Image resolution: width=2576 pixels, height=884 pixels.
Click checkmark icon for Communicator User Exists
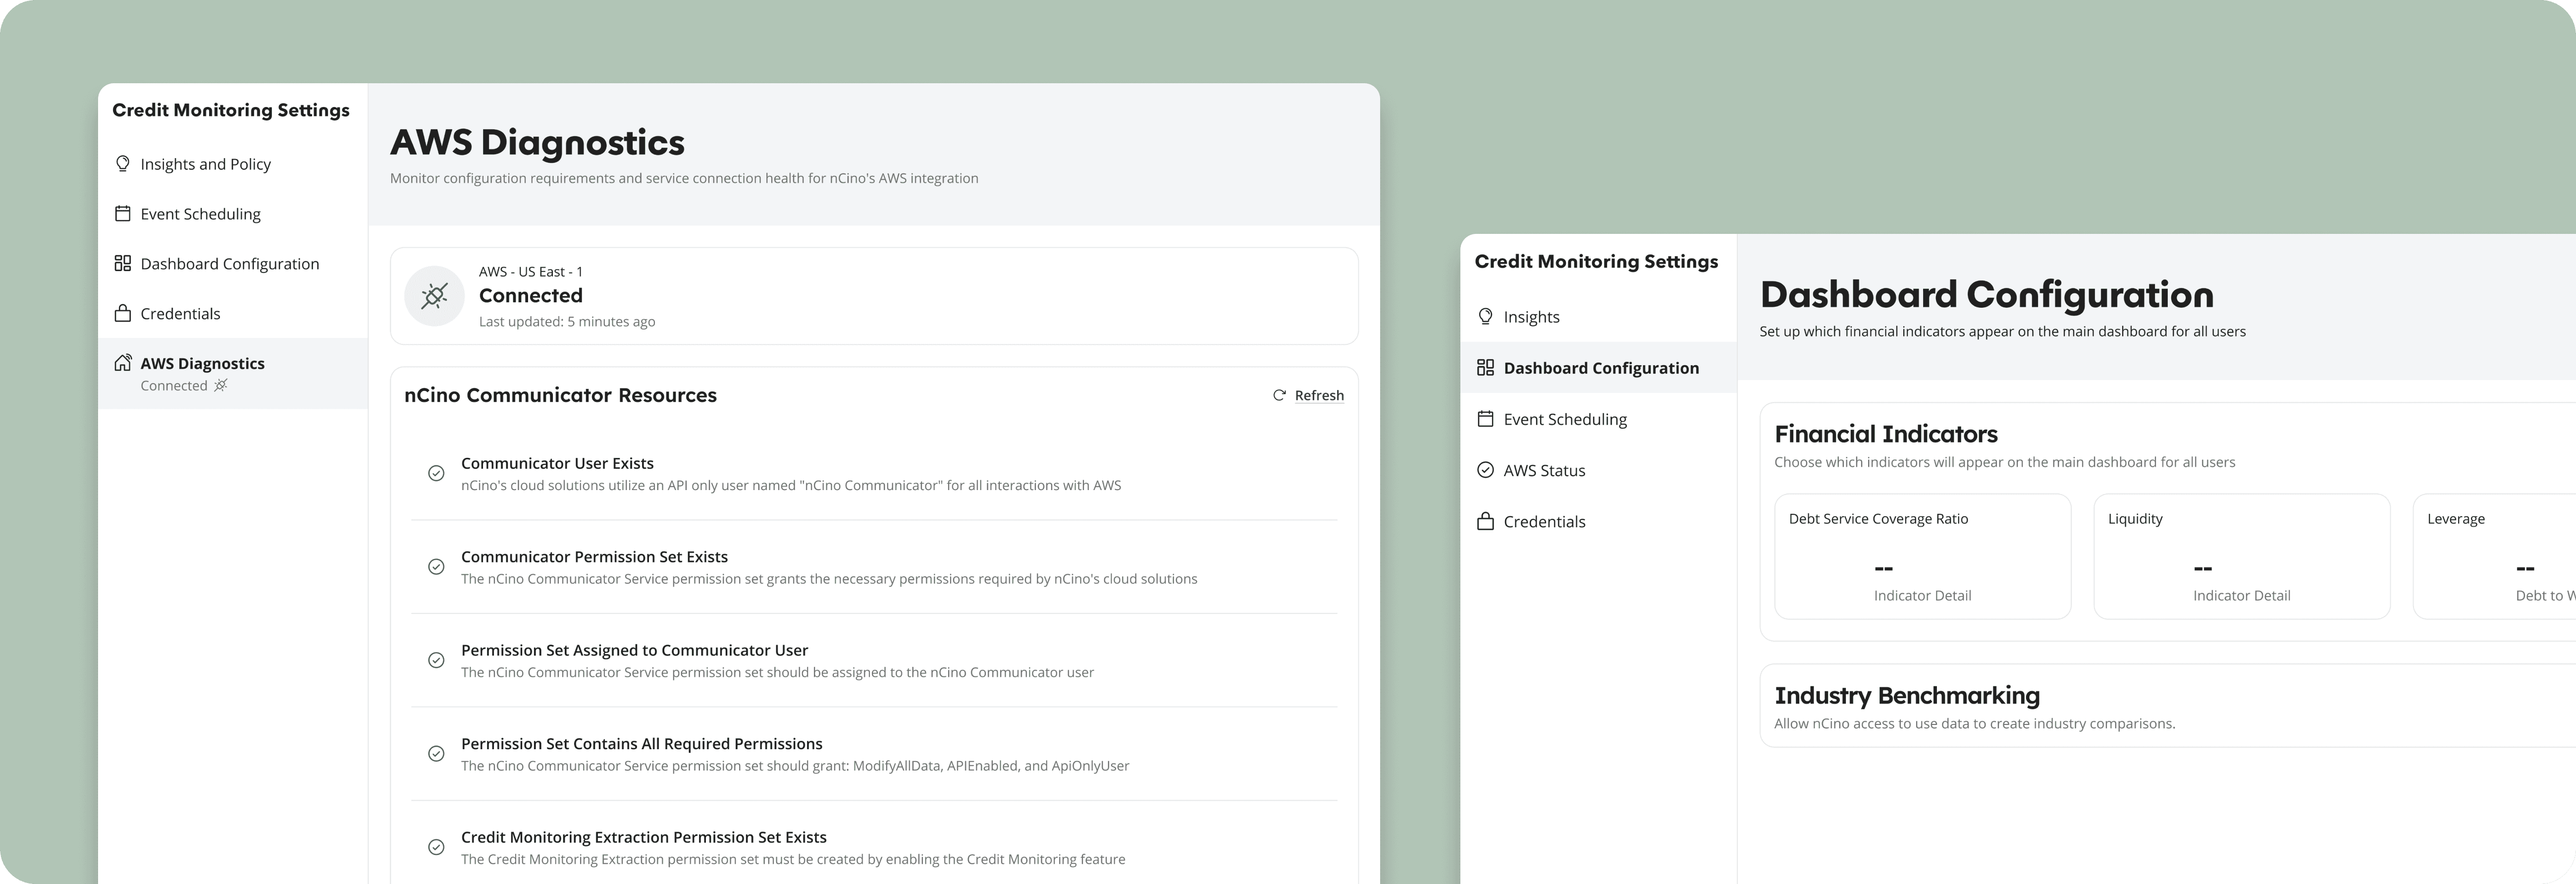[436, 473]
